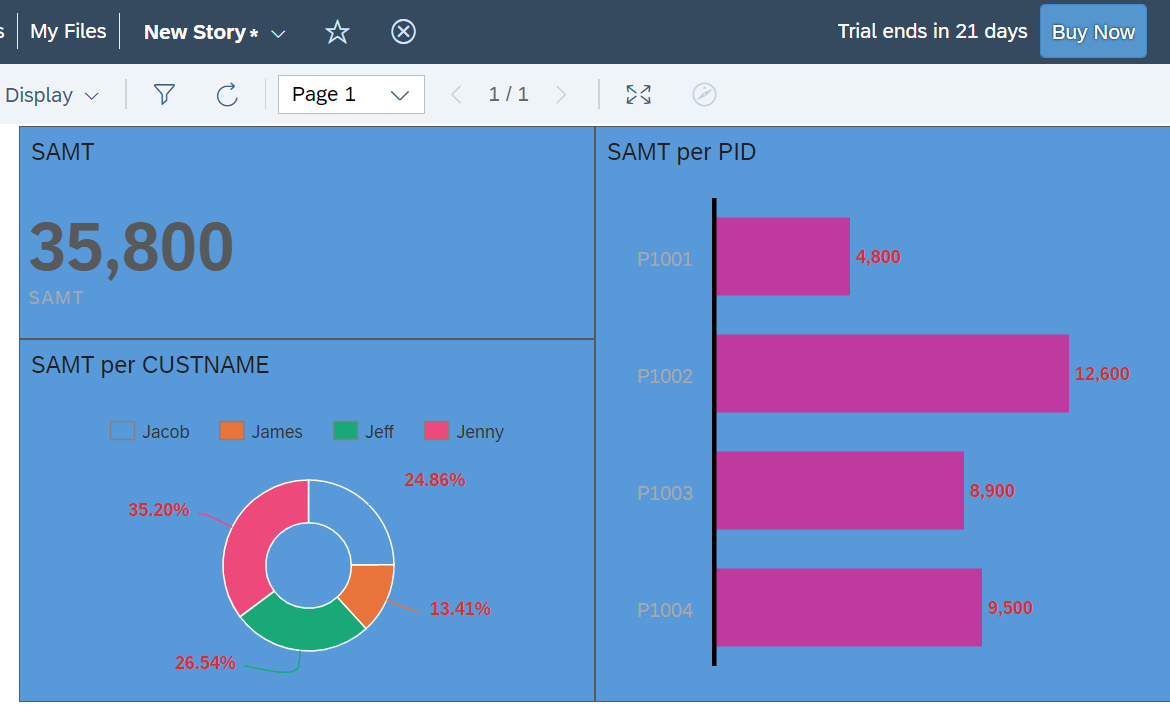The image size is (1170, 708).
Task: Toggle Jacob legend entry
Action: click(x=150, y=431)
